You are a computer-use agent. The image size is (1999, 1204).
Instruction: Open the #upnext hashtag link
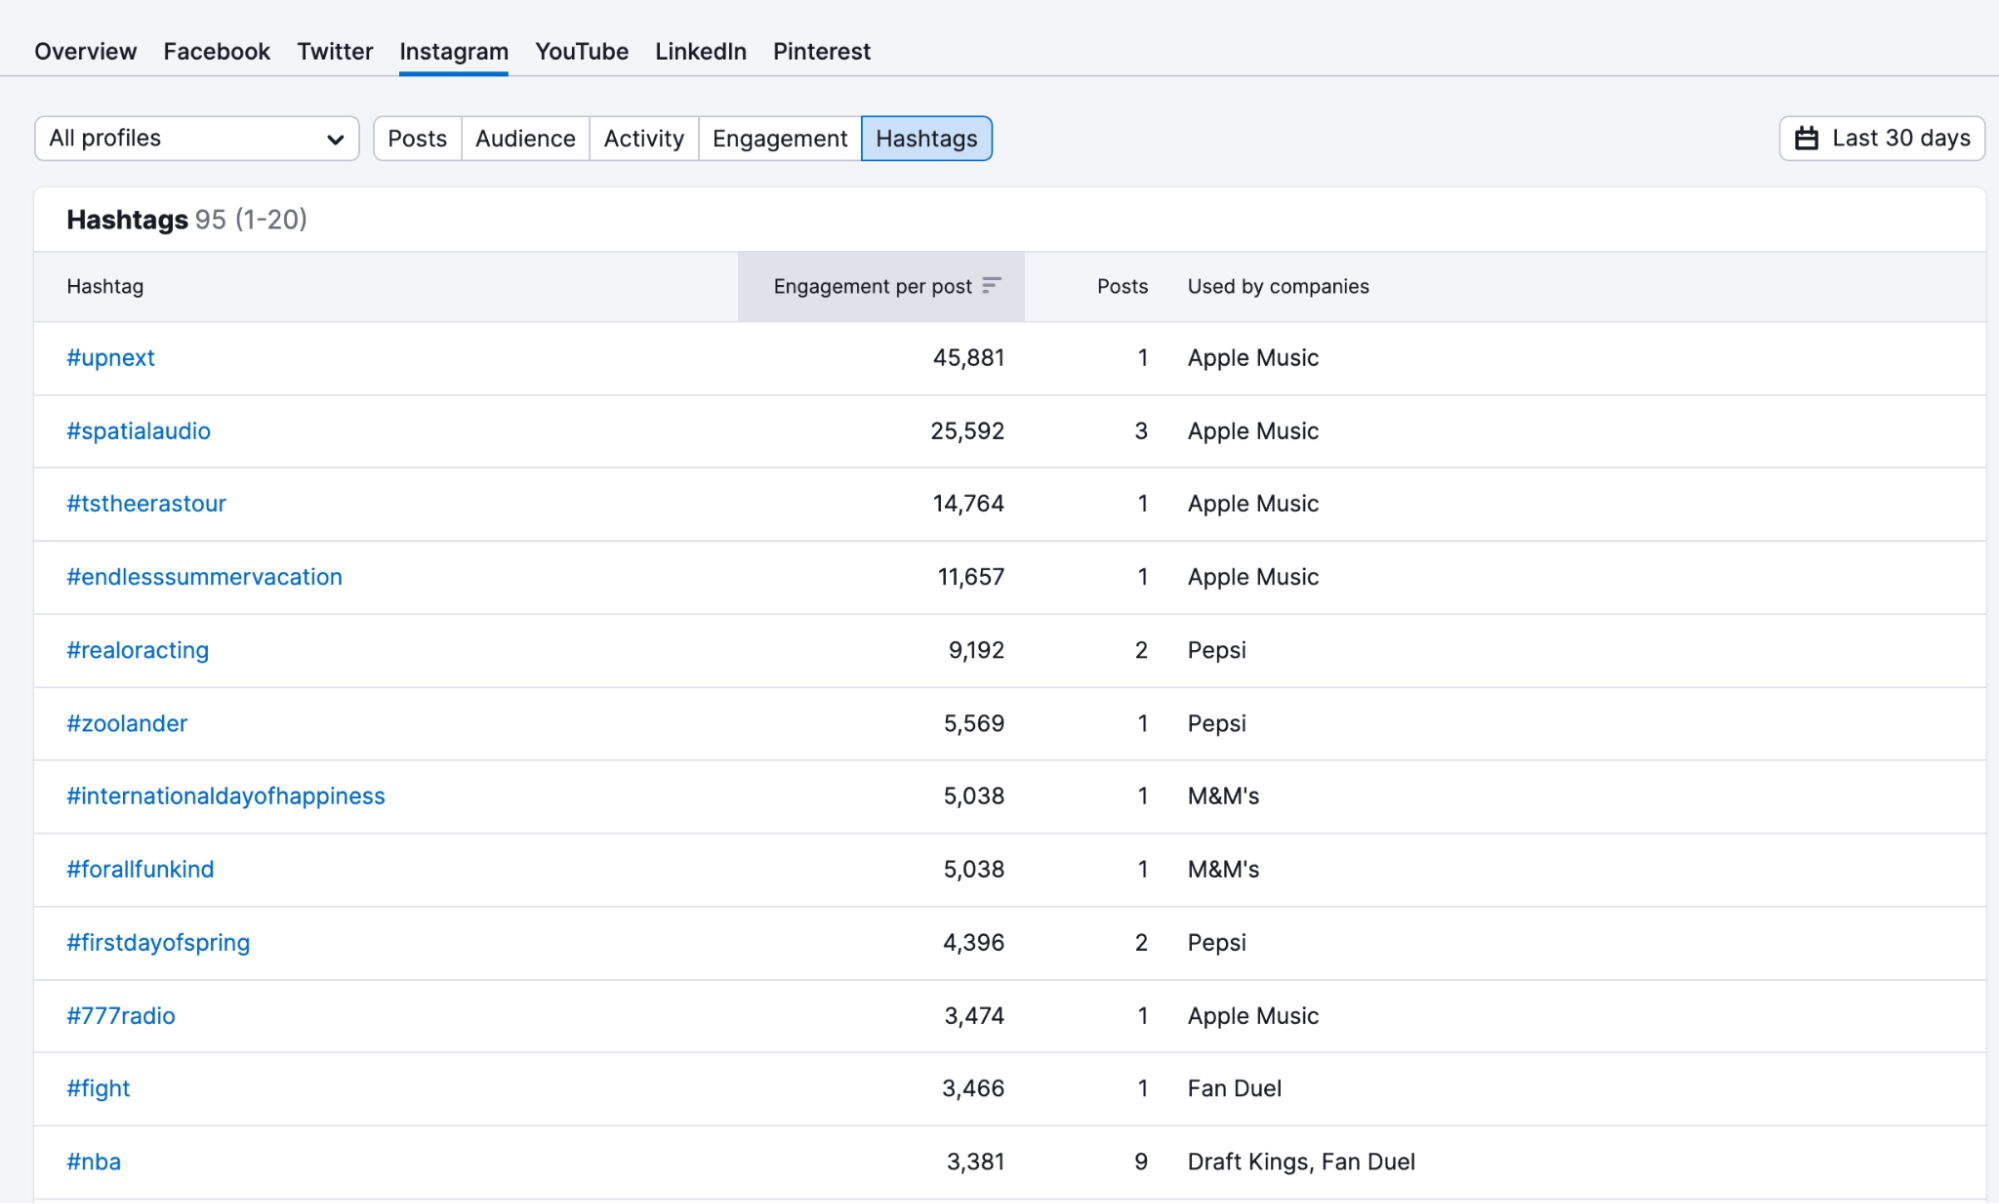click(110, 358)
